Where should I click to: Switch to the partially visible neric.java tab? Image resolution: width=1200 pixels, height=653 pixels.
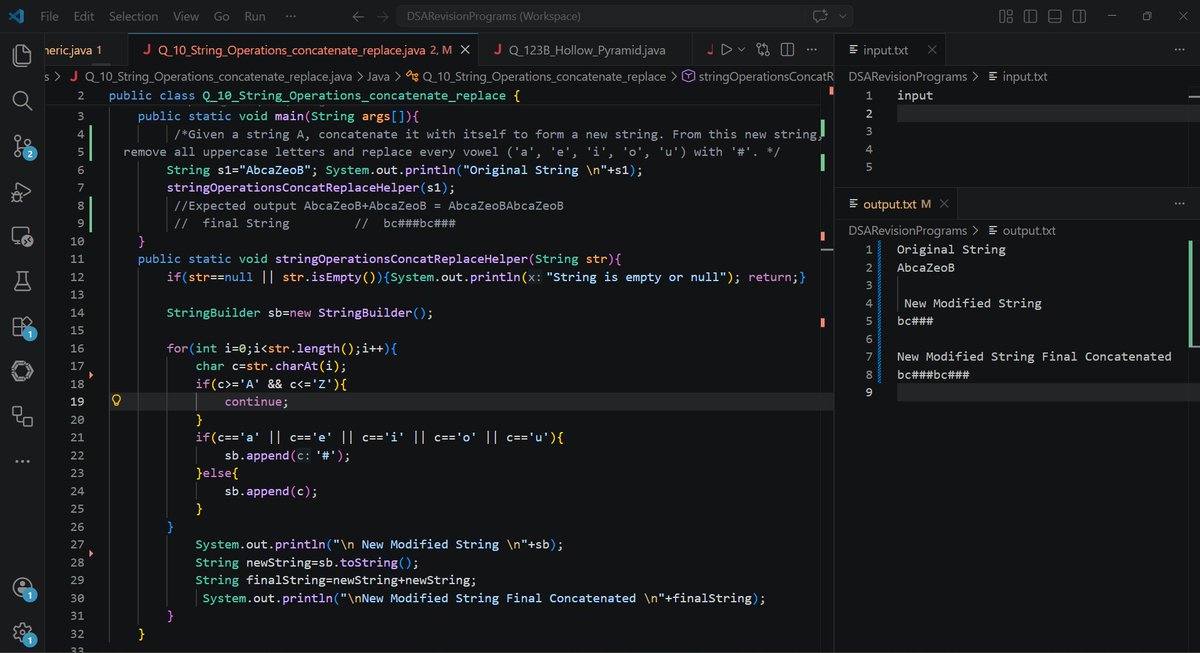86,49
